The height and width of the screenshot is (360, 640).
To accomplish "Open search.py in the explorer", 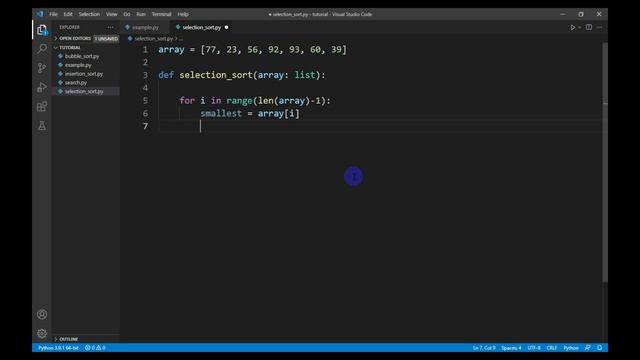I will pos(76,82).
